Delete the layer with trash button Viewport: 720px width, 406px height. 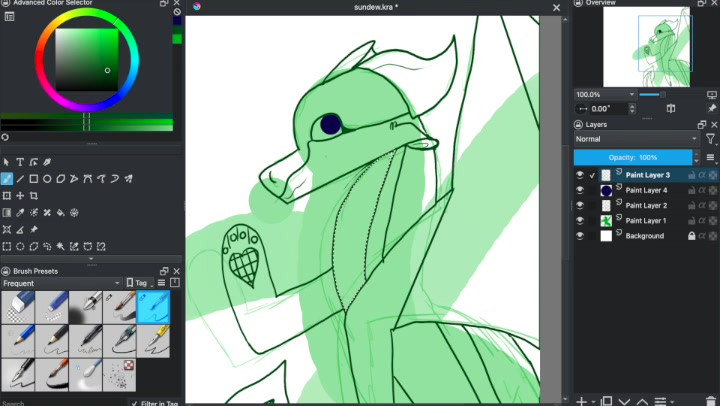tap(711, 401)
